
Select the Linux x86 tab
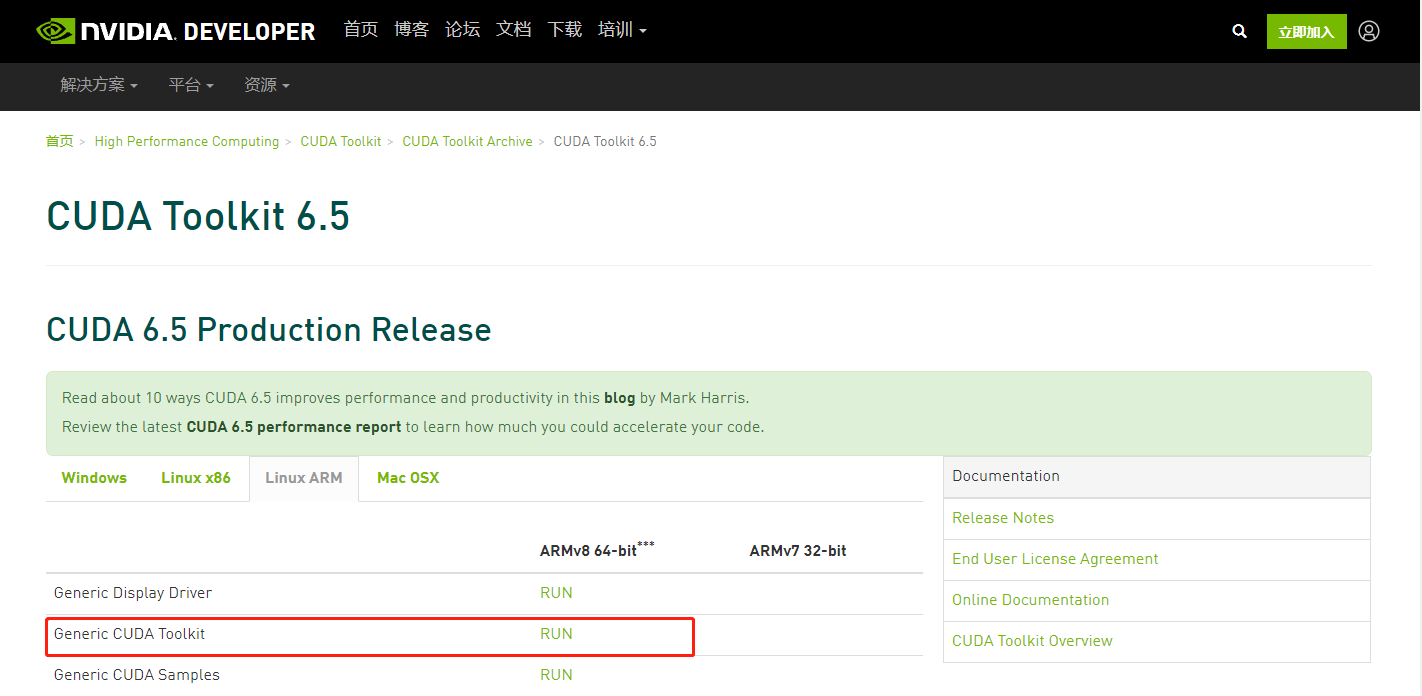tap(196, 478)
